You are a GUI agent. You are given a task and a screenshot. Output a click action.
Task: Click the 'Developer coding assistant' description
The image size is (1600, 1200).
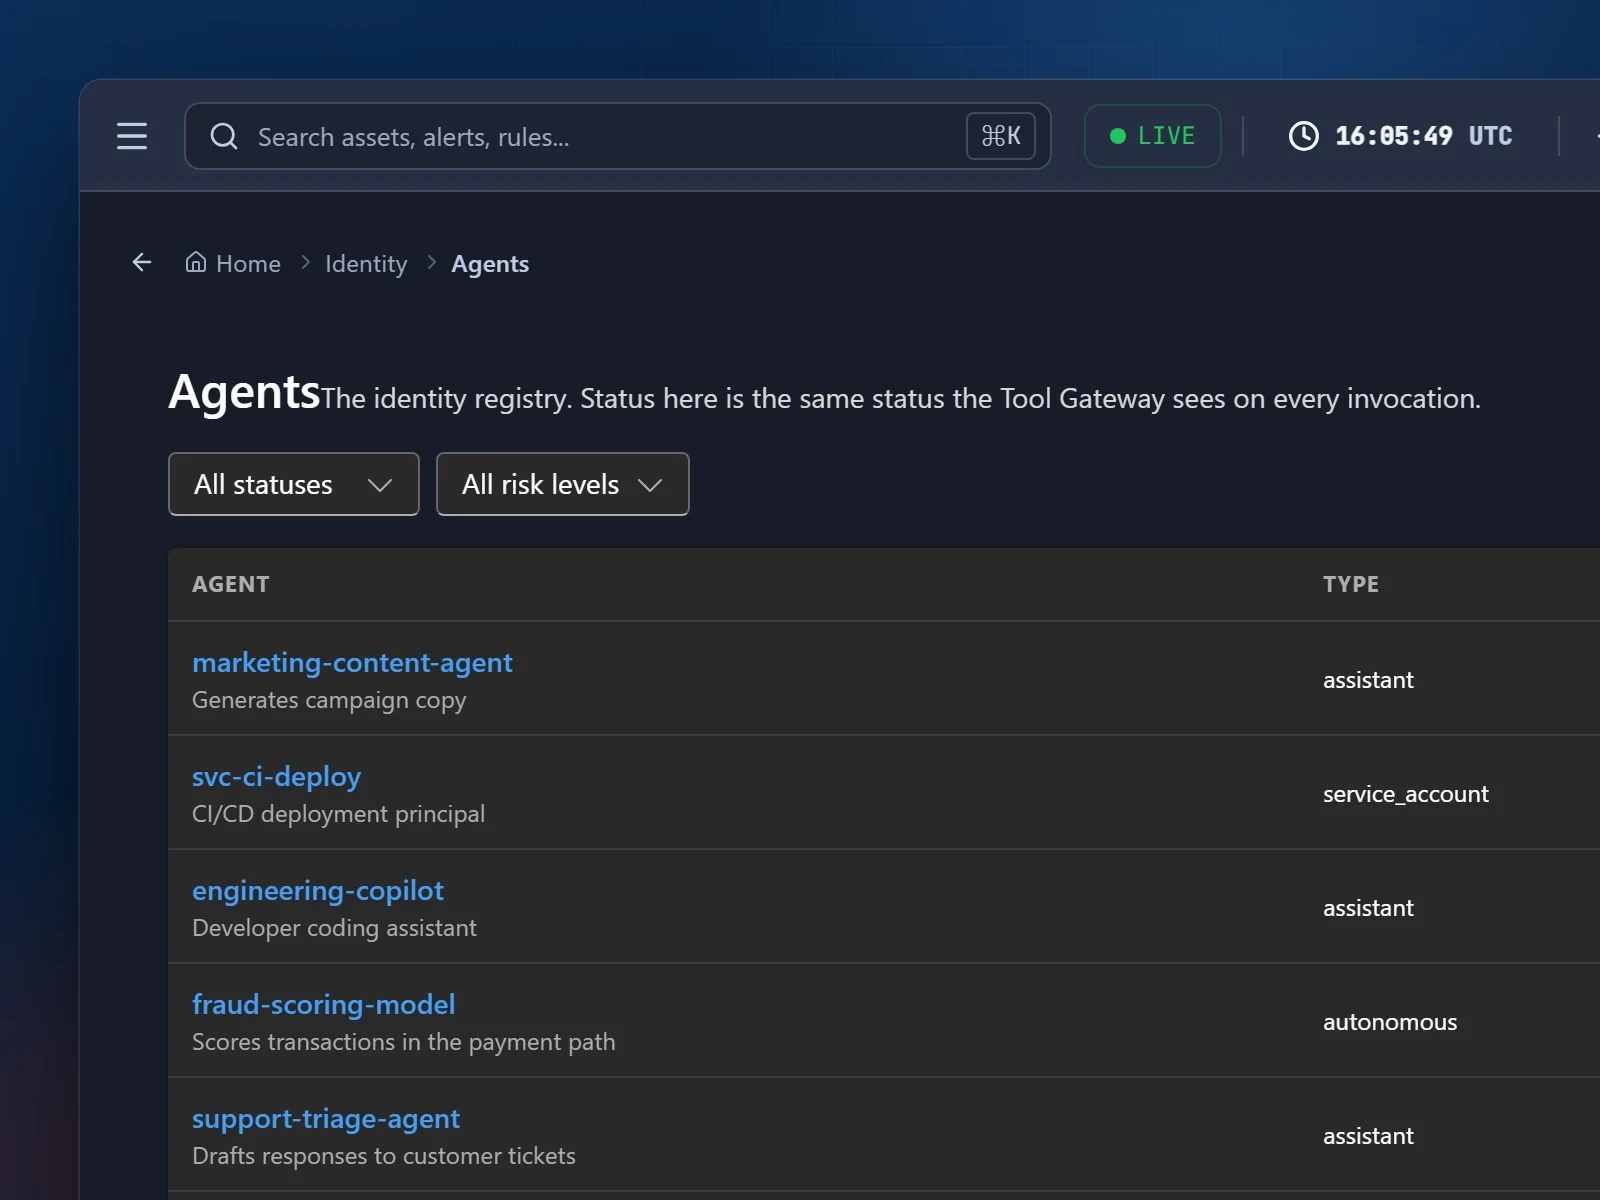pyautogui.click(x=334, y=928)
